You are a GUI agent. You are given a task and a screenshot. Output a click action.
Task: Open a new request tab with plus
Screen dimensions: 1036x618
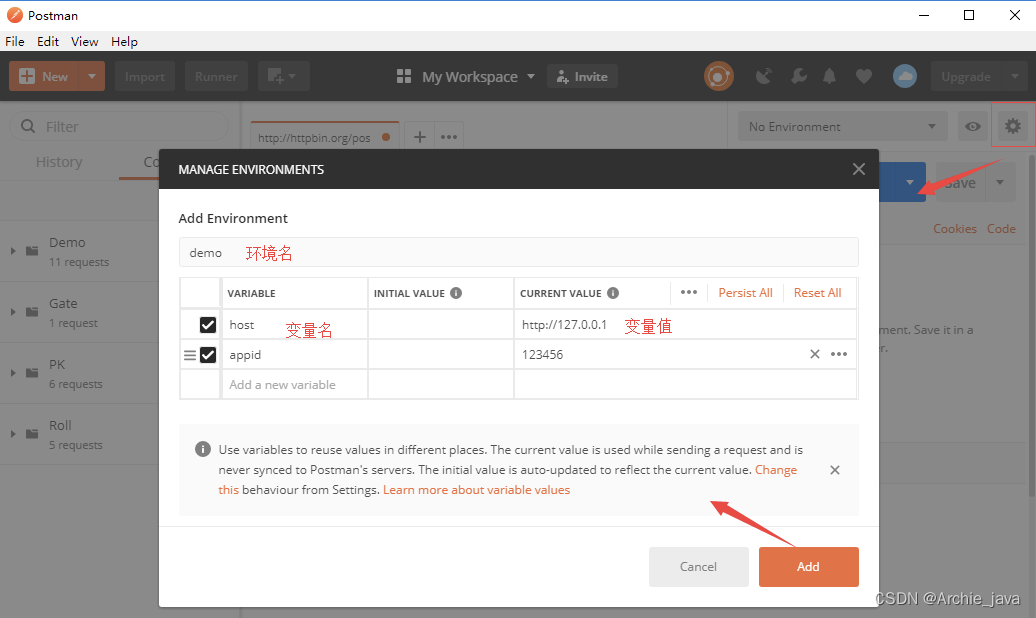420,137
